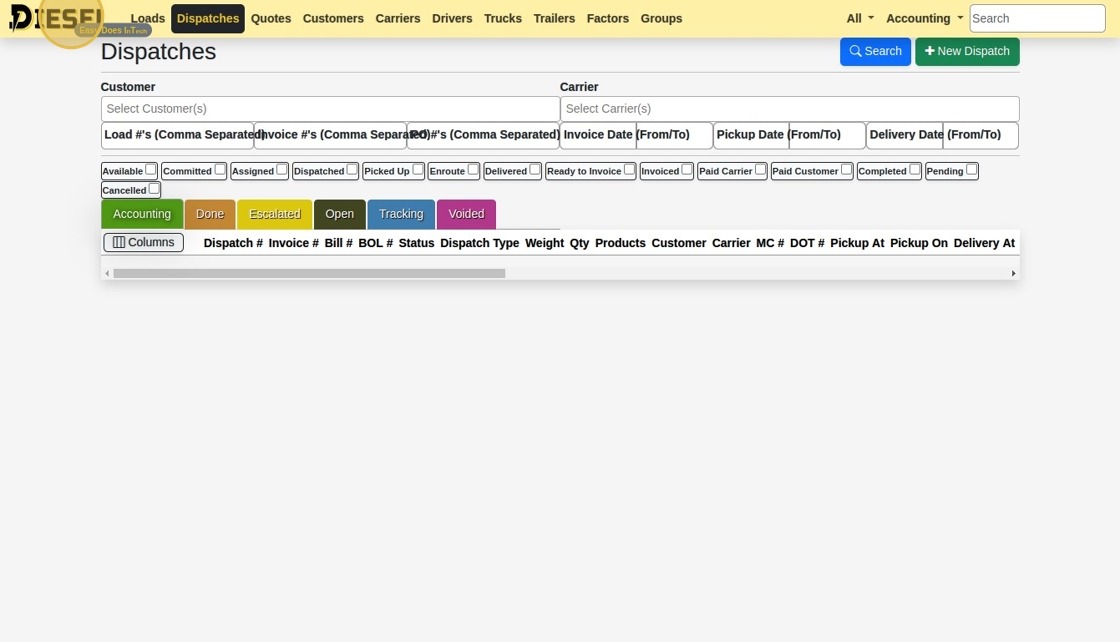Check the Picked Up status filter
Viewport: 1120px width, 642px height.
(x=418, y=170)
